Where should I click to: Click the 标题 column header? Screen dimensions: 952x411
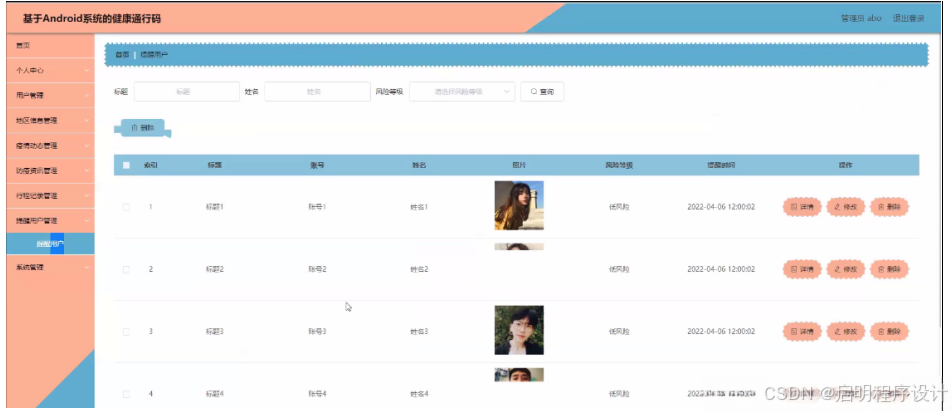pyautogui.click(x=214, y=165)
